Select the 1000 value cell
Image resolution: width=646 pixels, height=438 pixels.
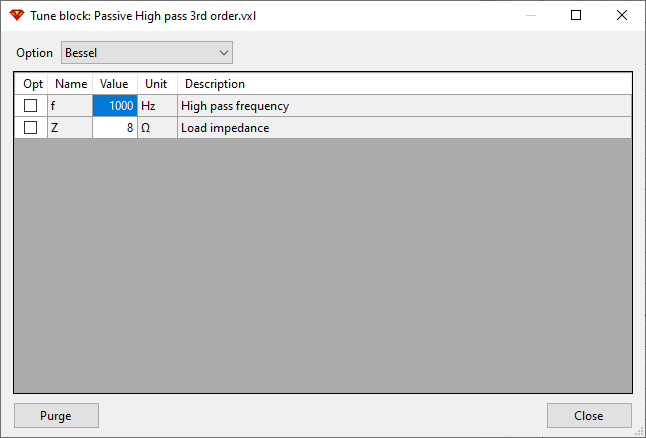115,106
